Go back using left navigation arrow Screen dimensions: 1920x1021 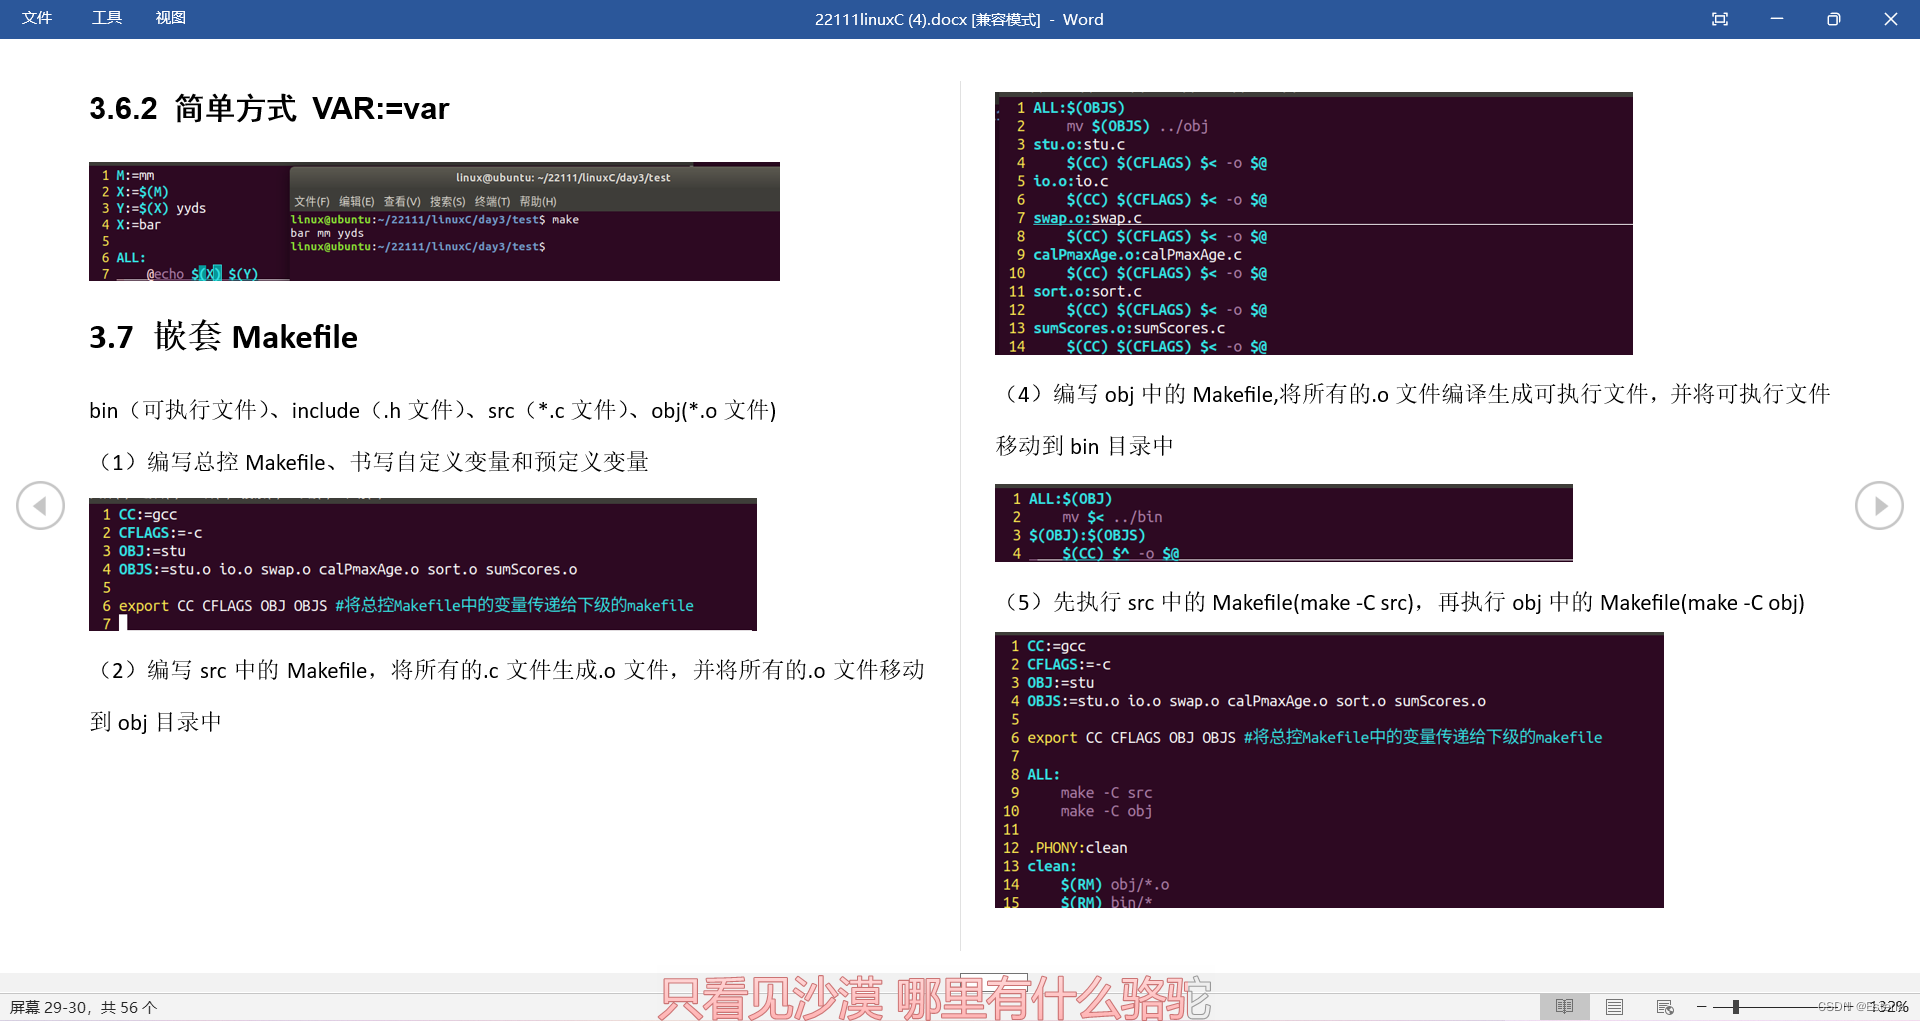(x=40, y=505)
